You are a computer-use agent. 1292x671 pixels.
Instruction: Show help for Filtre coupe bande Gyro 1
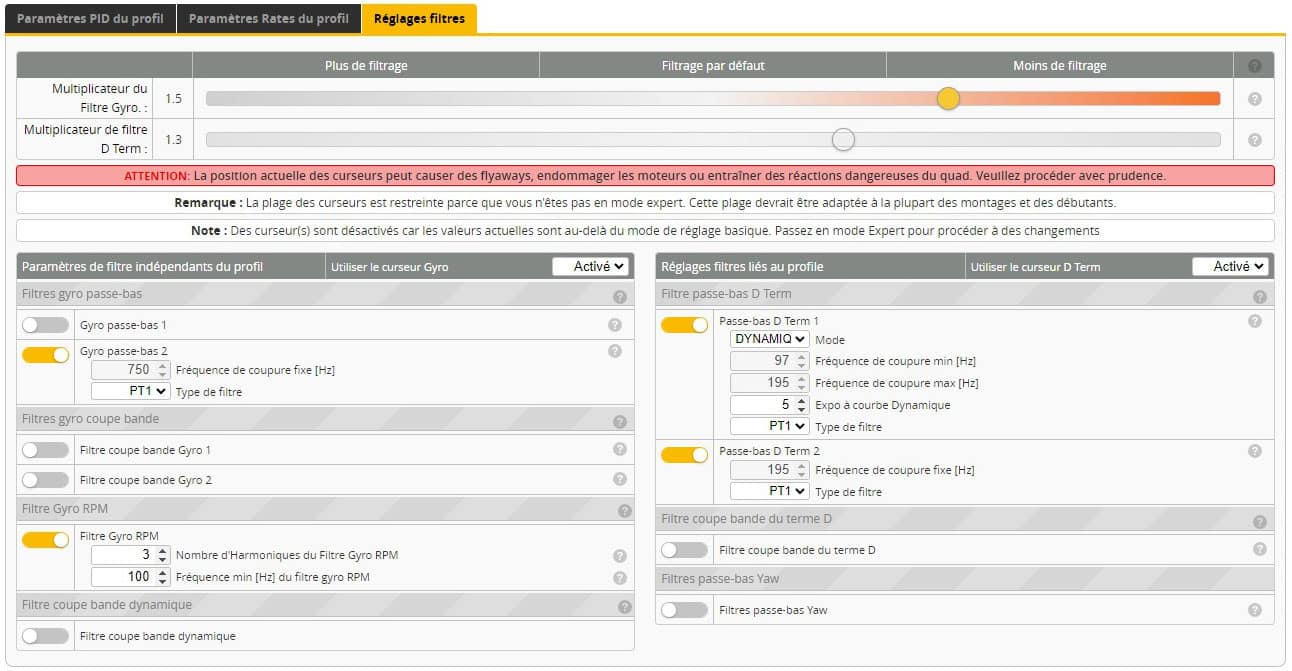pyautogui.click(x=619, y=450)
